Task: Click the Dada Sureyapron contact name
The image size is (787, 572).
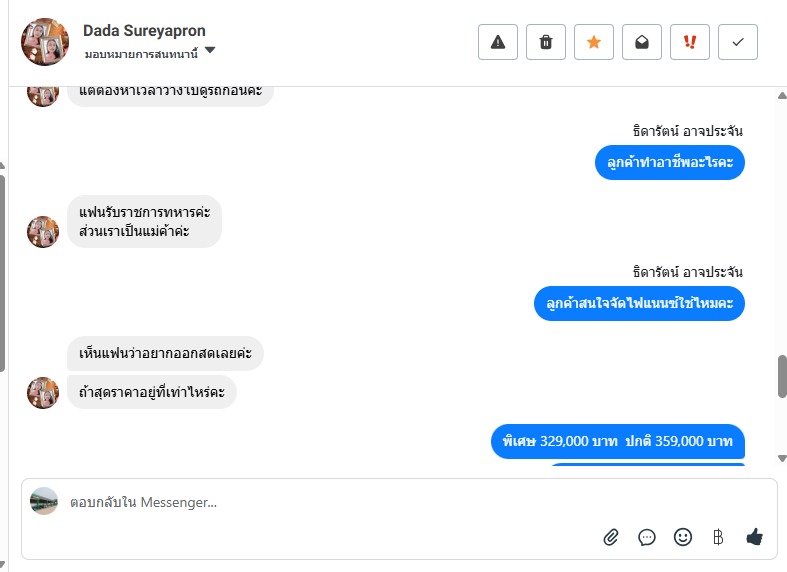Action: click(x=144, y=31)
